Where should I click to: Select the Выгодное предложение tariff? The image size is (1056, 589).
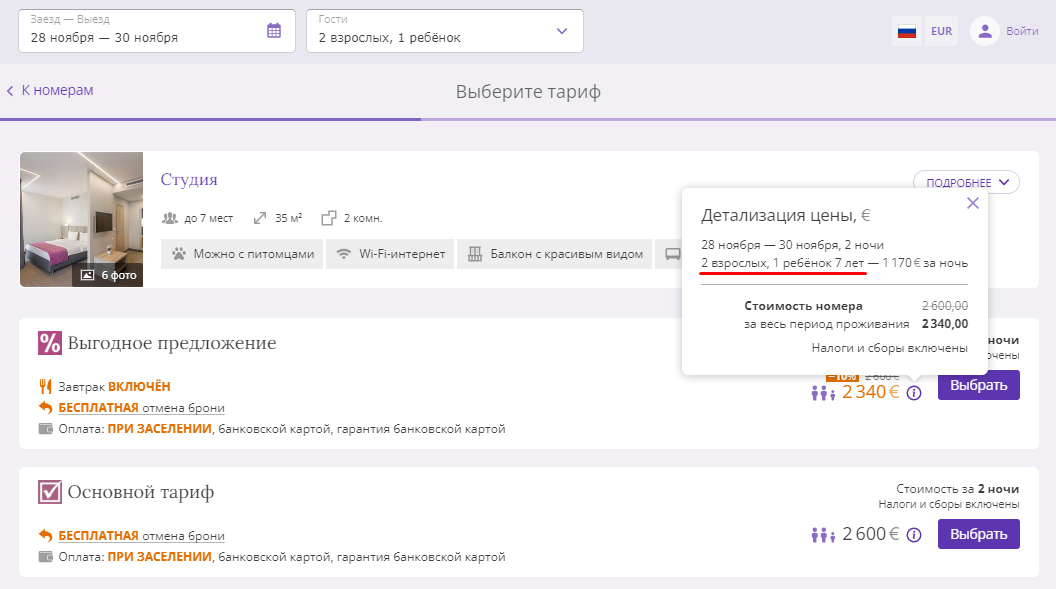pyautogui.click(x=979, y=385)
